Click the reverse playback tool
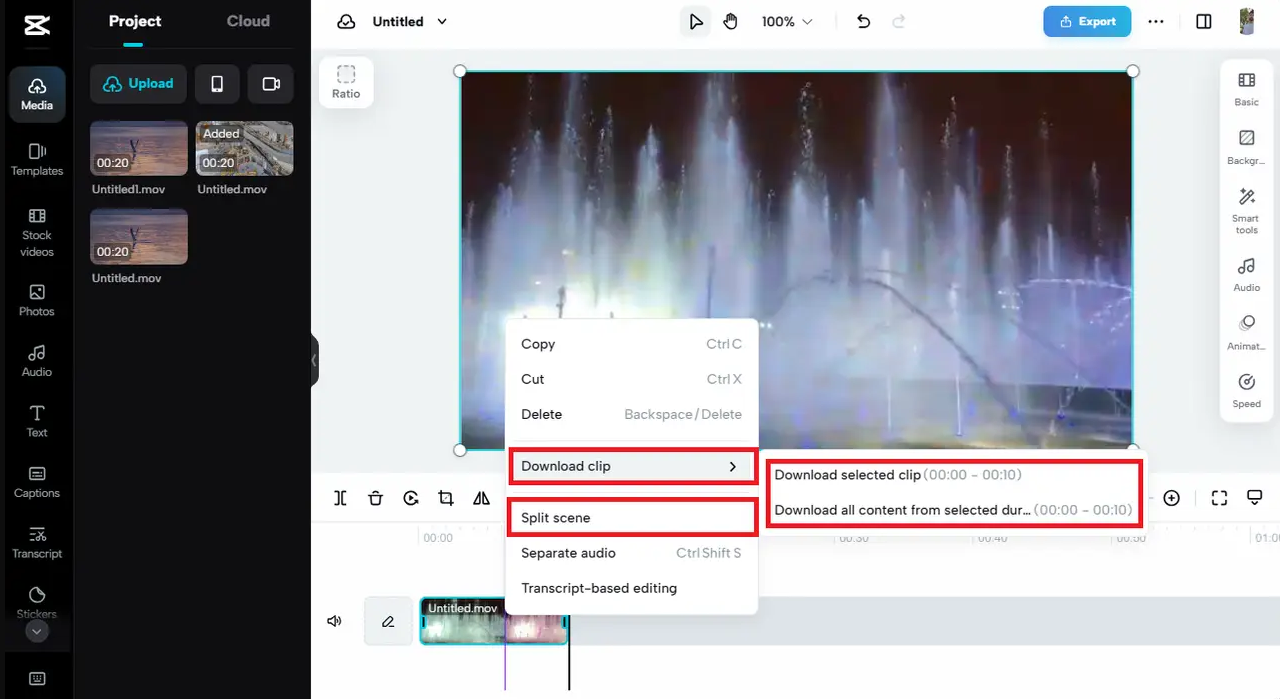Screen dimensions: 1280x699 click(411, 498)
